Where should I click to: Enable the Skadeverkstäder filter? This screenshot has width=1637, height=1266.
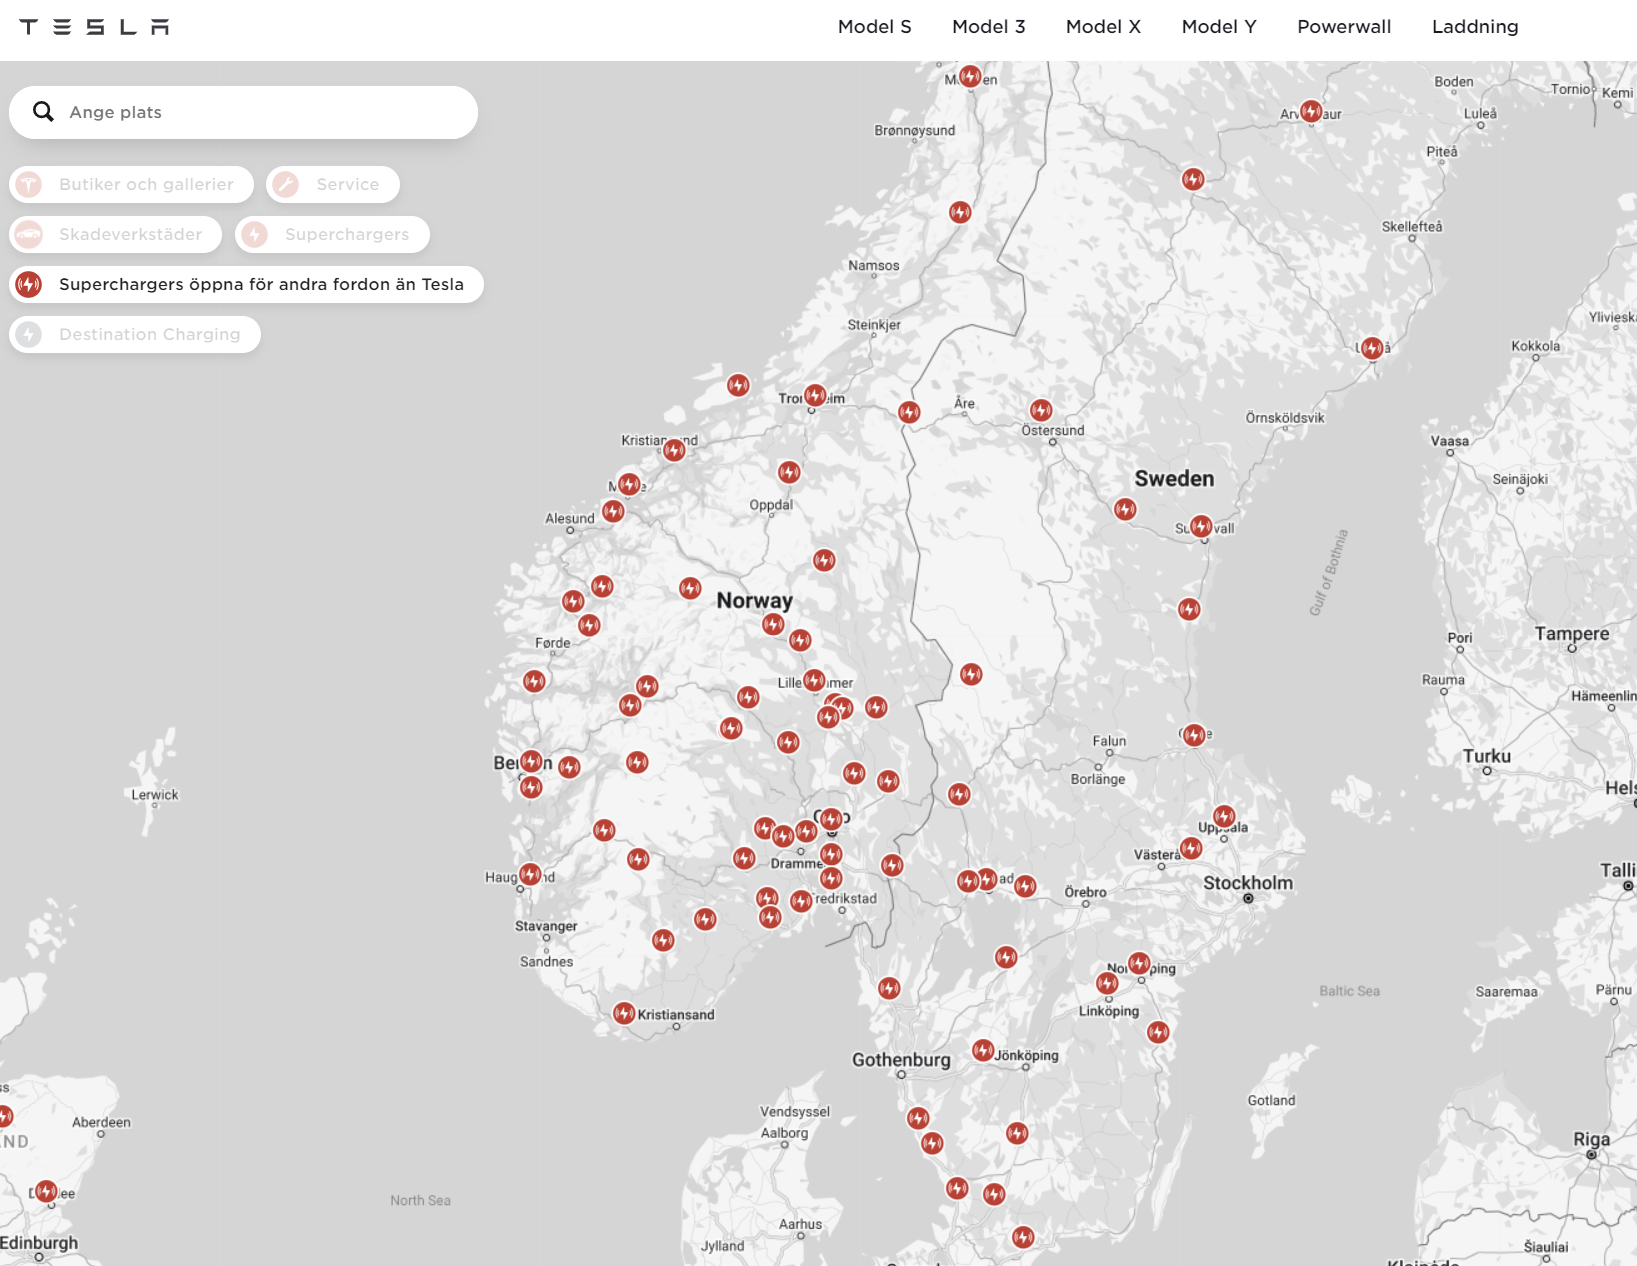[116, 235]
